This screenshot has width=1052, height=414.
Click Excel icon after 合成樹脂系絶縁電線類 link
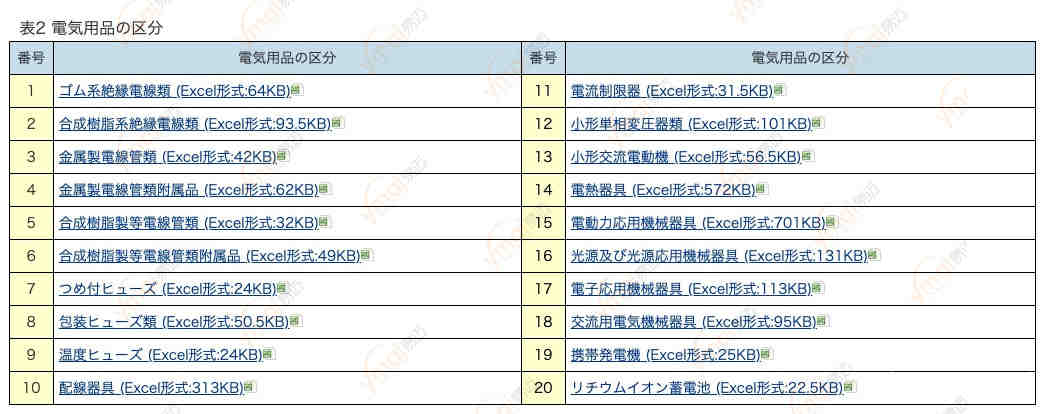pyautogui.click(x=336, y=123)
